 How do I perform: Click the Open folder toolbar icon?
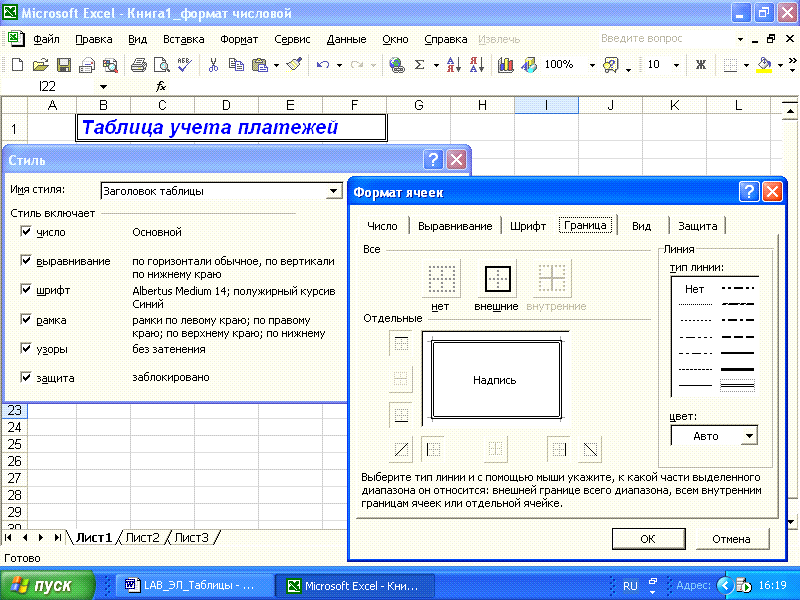click(x=40, y=65)
